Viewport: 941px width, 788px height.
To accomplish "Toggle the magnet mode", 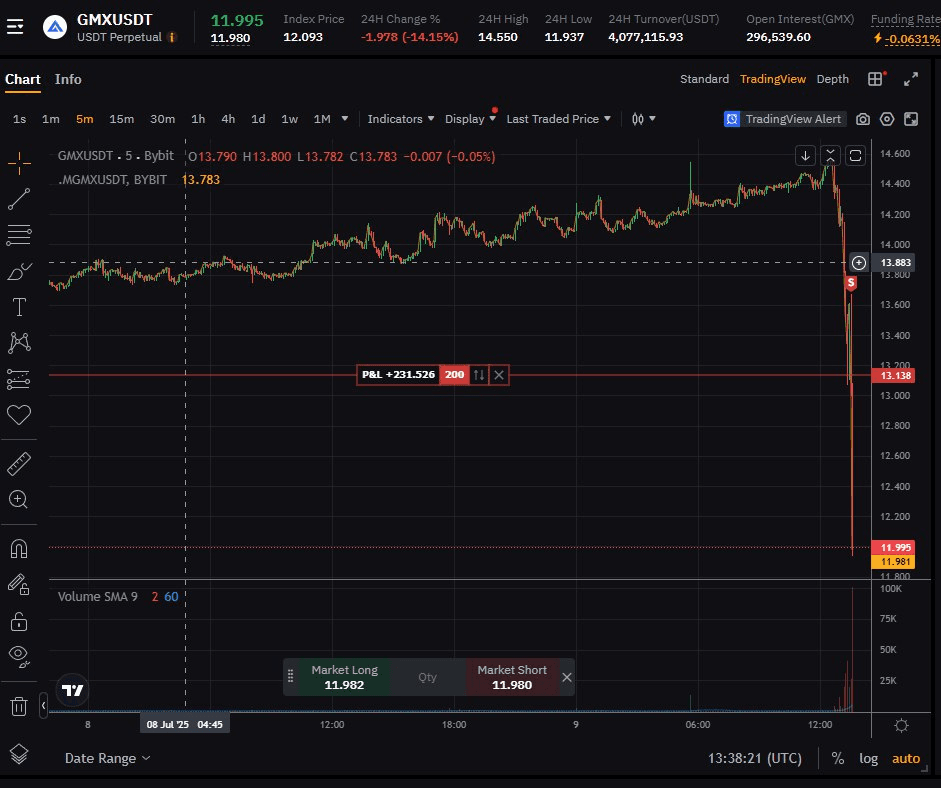I will pos(19,549).
